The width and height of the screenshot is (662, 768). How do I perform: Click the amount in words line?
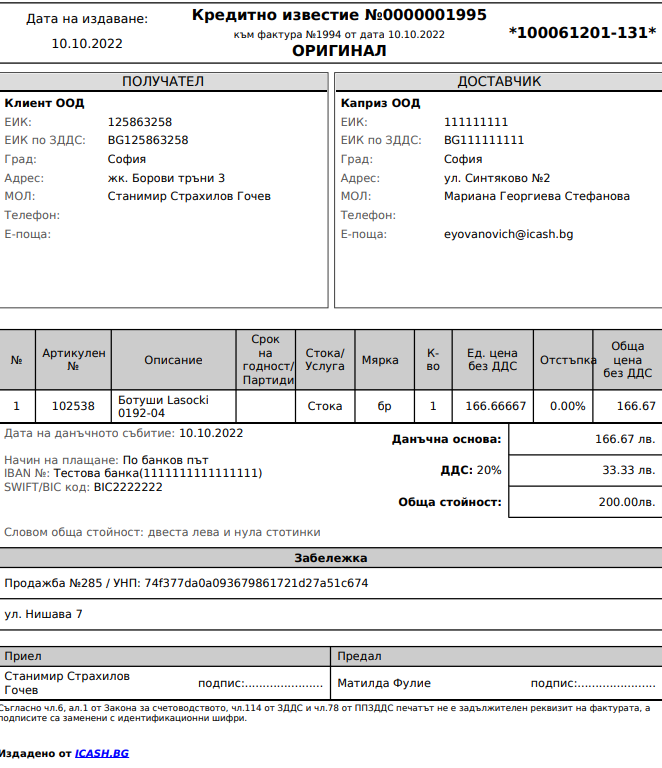[162, 532]
